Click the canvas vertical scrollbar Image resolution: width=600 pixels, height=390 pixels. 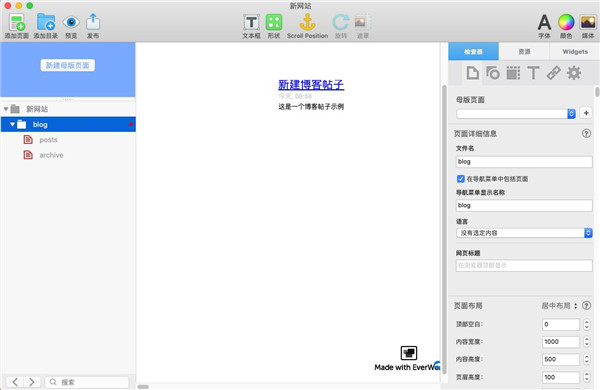point(444,230)
